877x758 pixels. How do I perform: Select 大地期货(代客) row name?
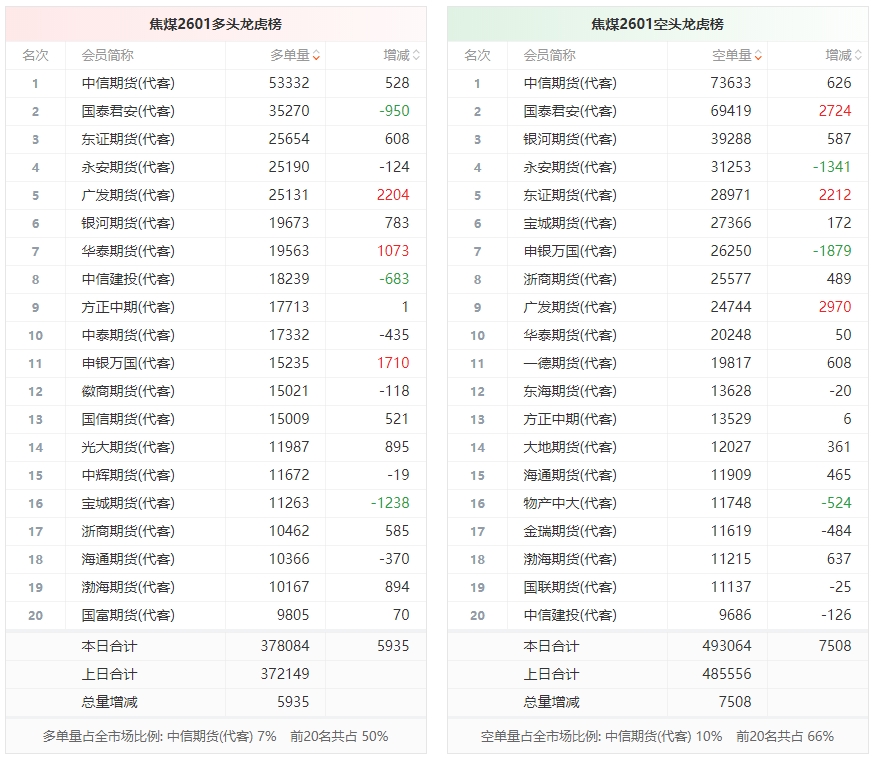570,447
